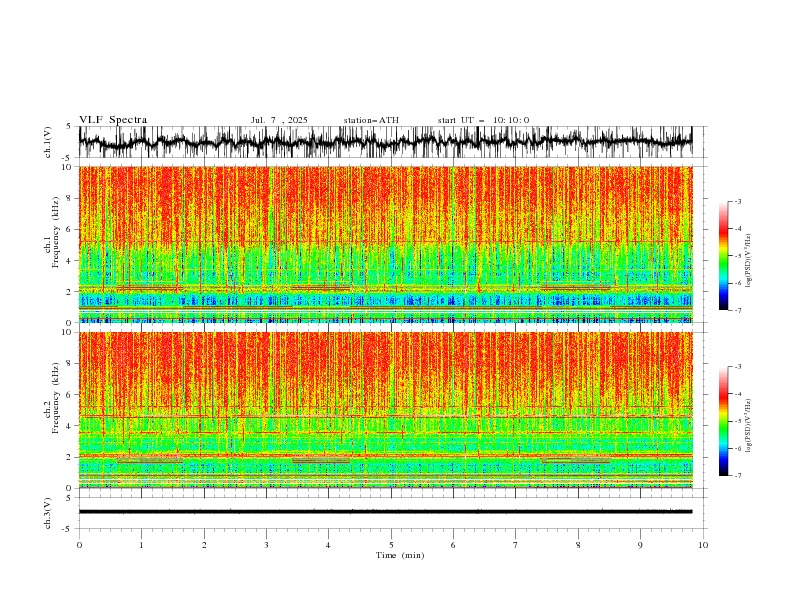This screenshot has height=612, width=792.
Task: Click time axis tick label "6"
Action: click(x=453, y=545)
